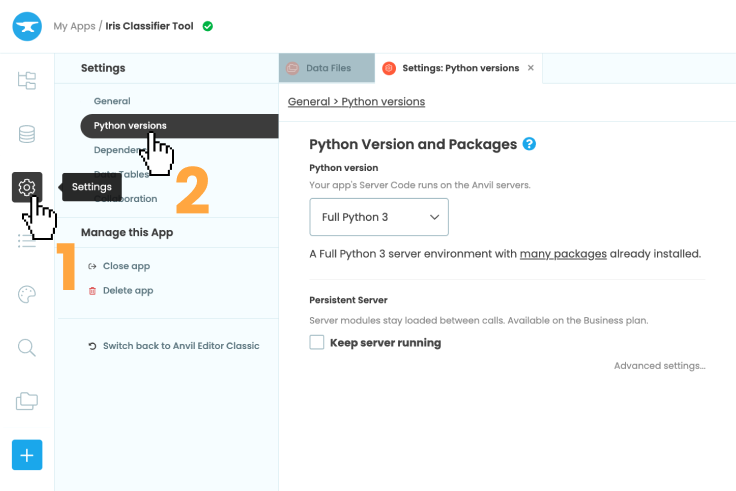736x491 pixels.
Task: Select Python versions in Settings list
Action: pos(130,126)
